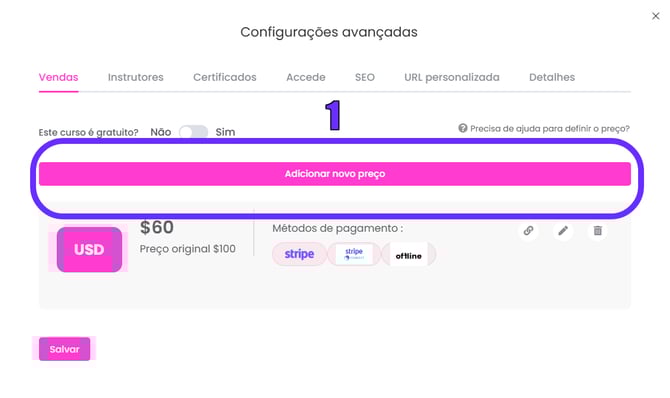Click the USD currency badge
The height and width of the screenshot is (398, 670).
(x=89, y=250)
